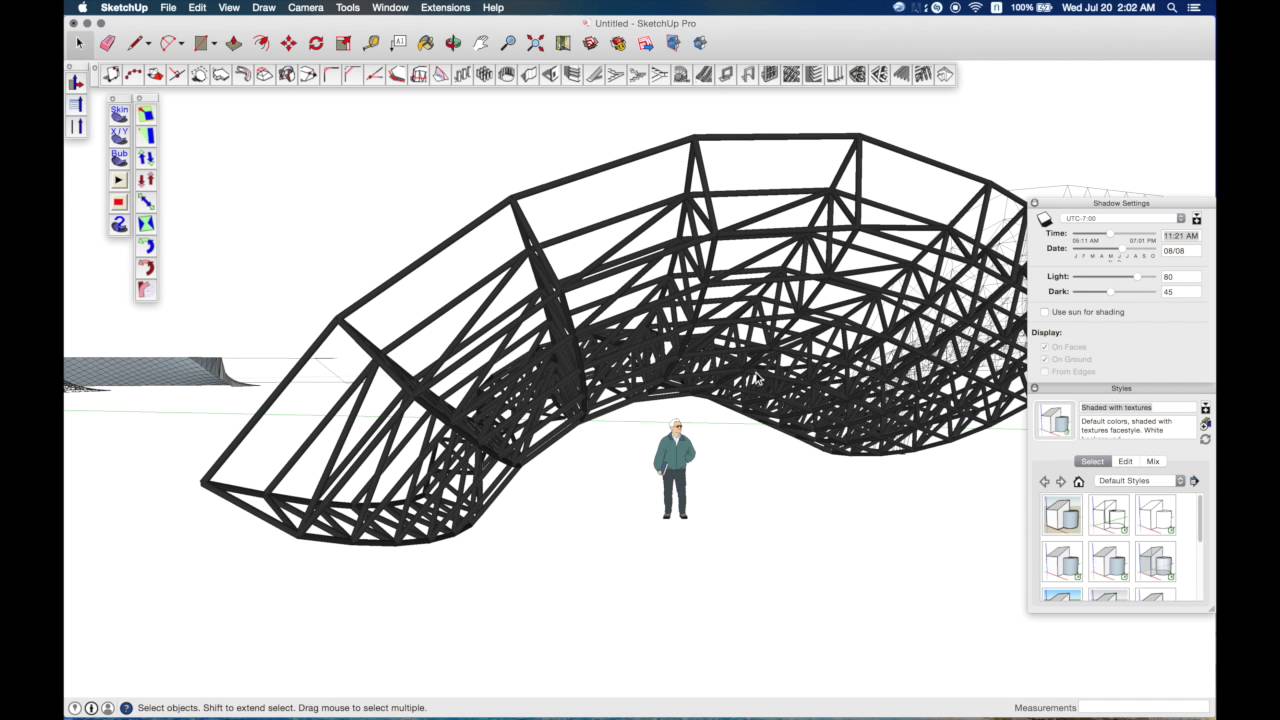Switch to the Mix tab in Styles
This screenshot has height=720, width=1280.
click(x=1153, y=461)
